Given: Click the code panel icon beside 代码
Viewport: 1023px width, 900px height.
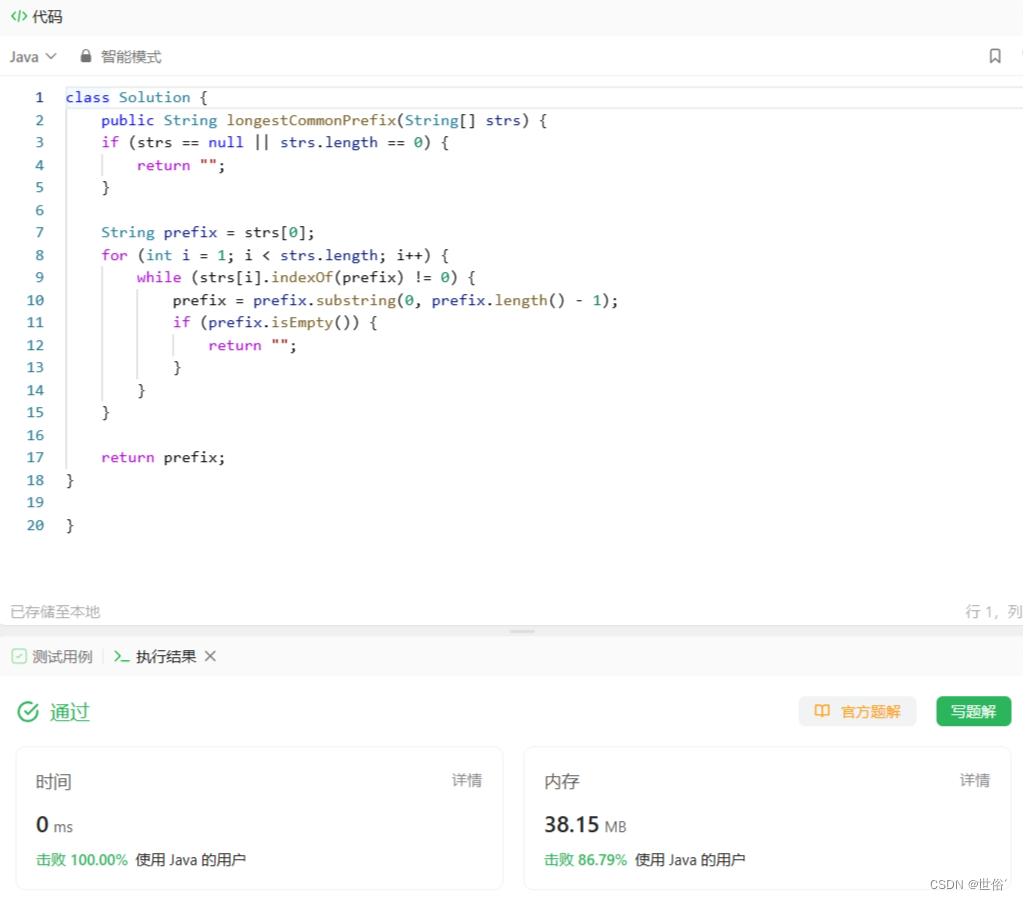Looking at the screenshot, I should coord(19,16).
